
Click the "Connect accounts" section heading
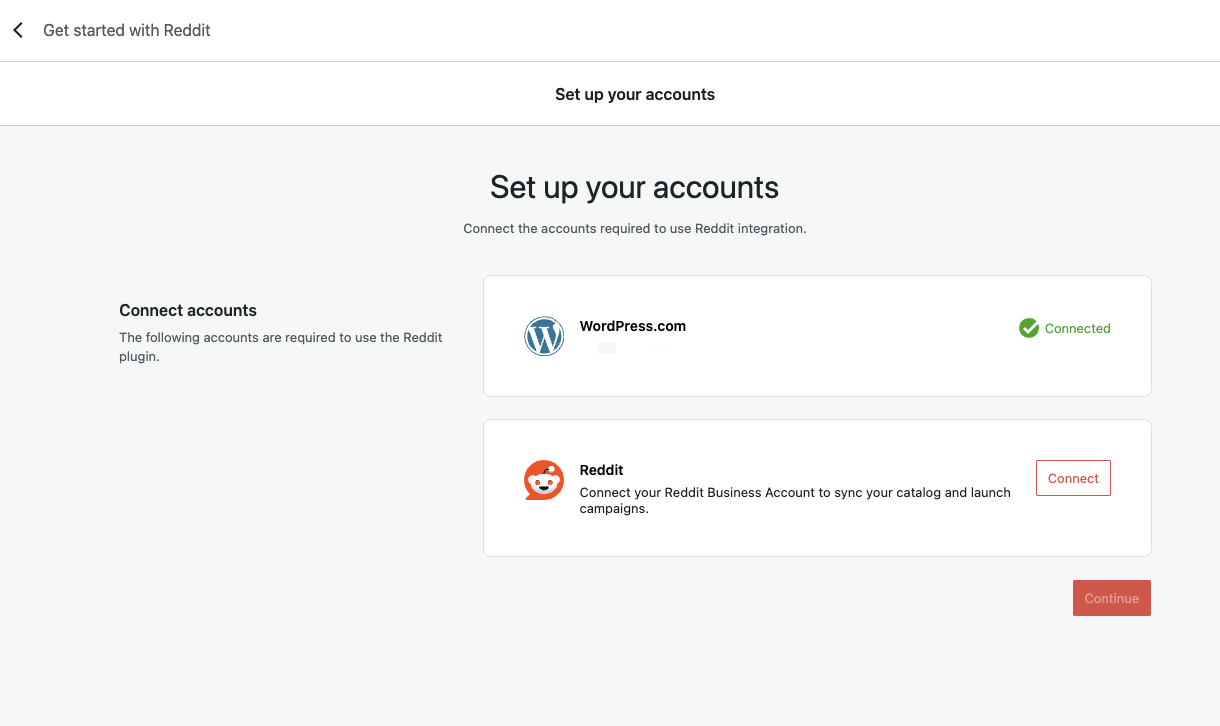click(188, 310)
